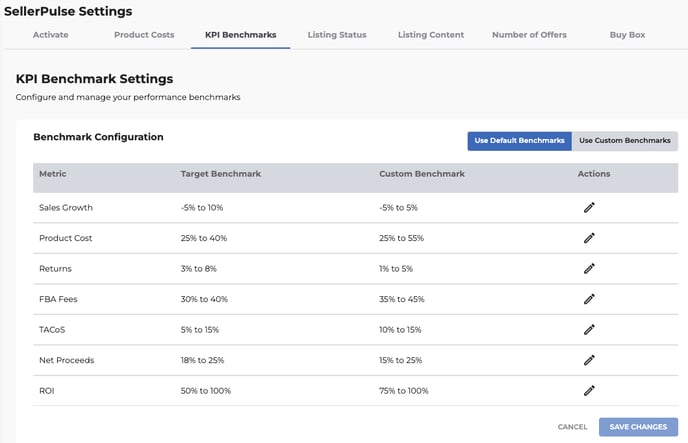Edit the TACoS benchmark via pencil icon

[589, 329]
